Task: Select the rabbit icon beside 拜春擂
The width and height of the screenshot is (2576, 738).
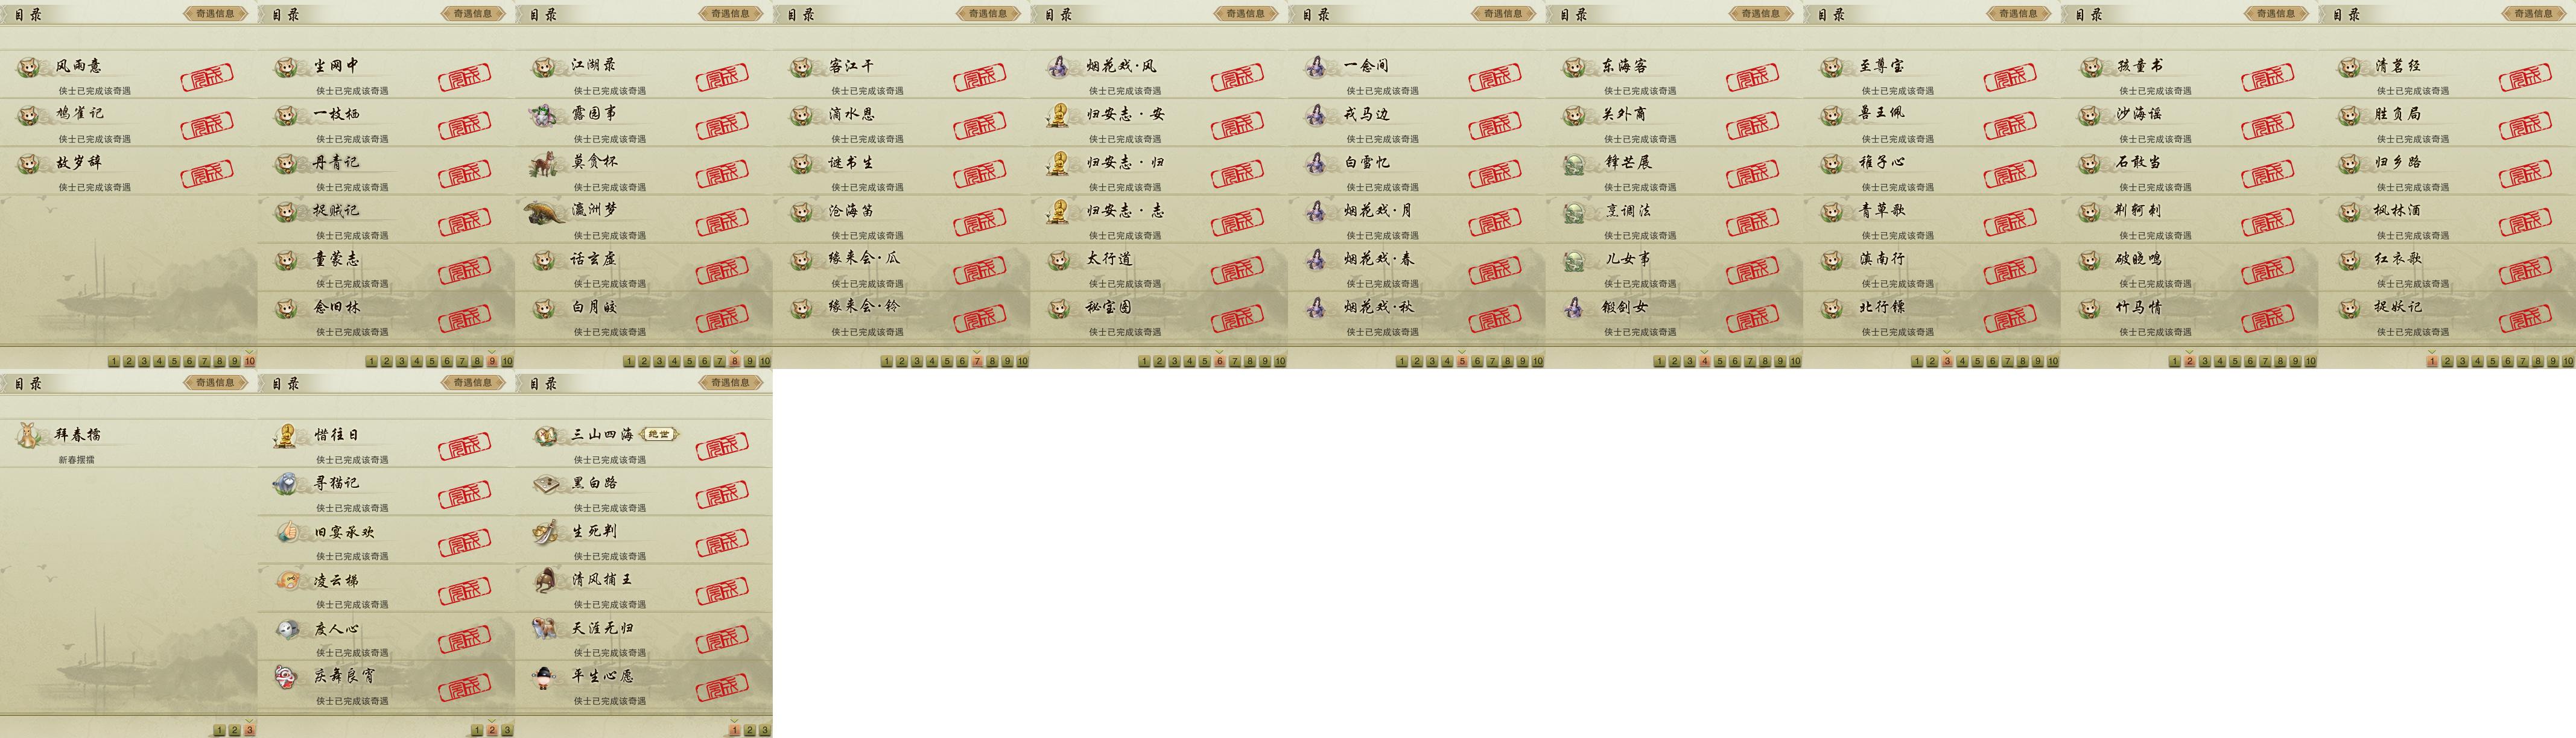Action: coord(30,435)
